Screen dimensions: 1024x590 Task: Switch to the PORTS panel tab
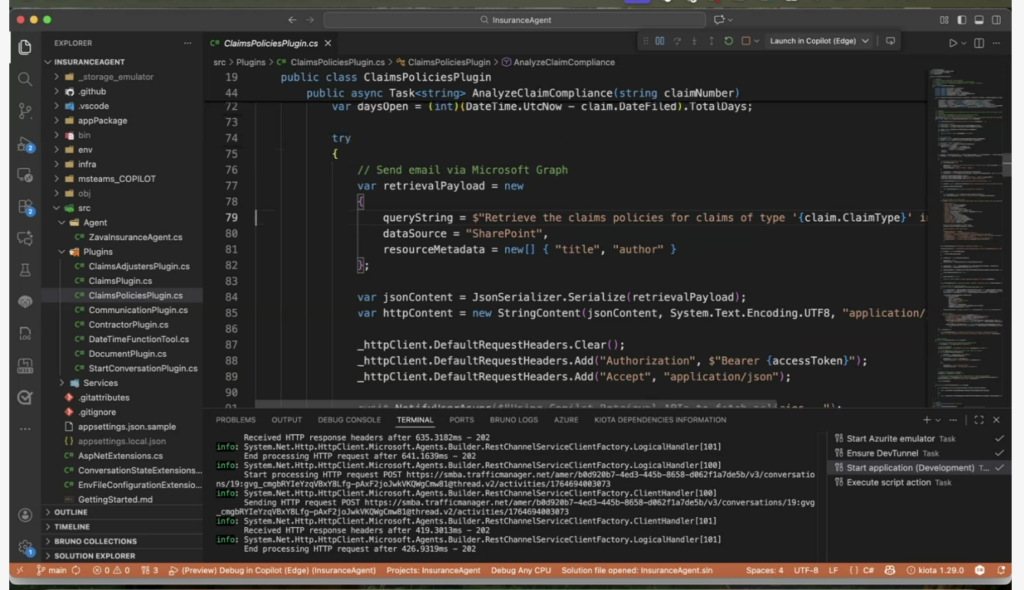(x=462, y=420)
